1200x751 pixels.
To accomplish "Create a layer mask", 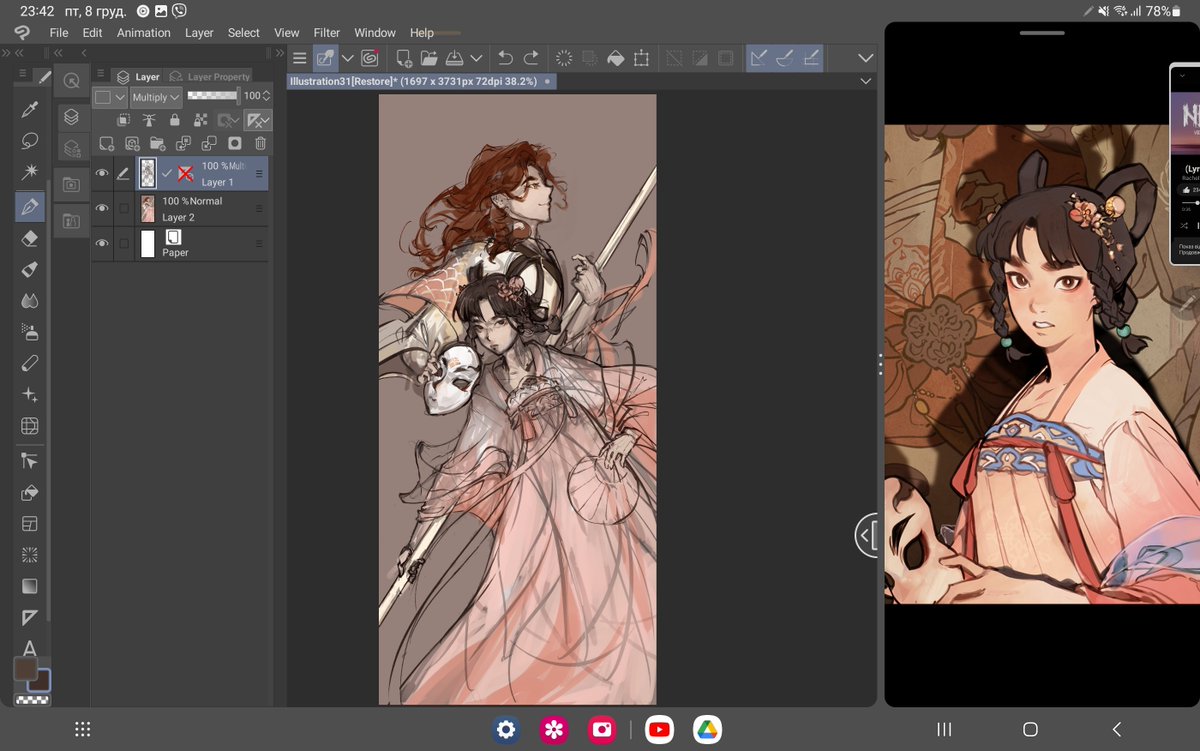I will 234,144.
